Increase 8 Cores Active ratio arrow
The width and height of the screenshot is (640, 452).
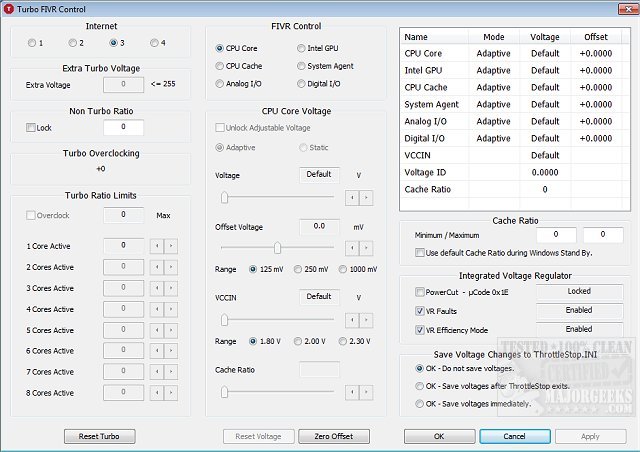click(171, 393)
